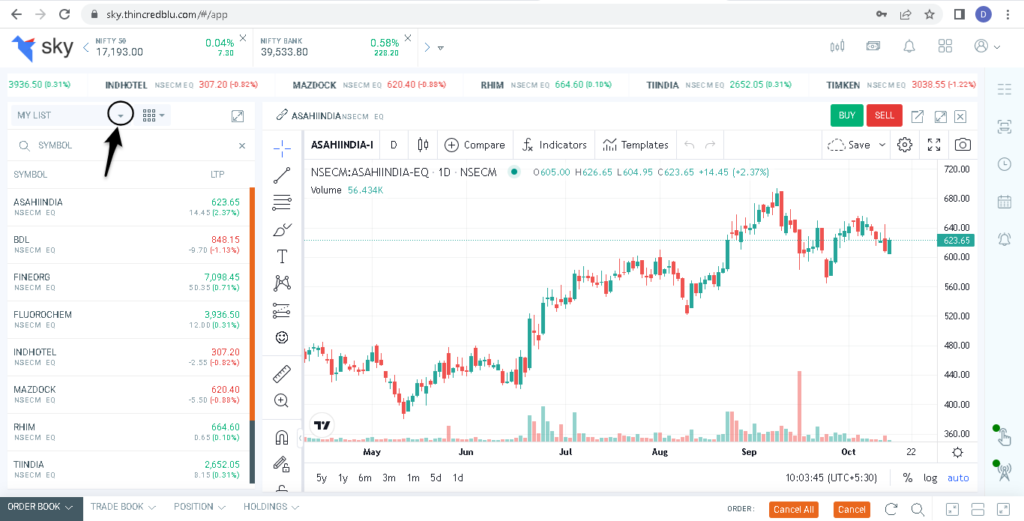The height and width of the screenshot is (521, 1024).
Task: Open the emoji icons tool
Action: [x=282, y=338]
